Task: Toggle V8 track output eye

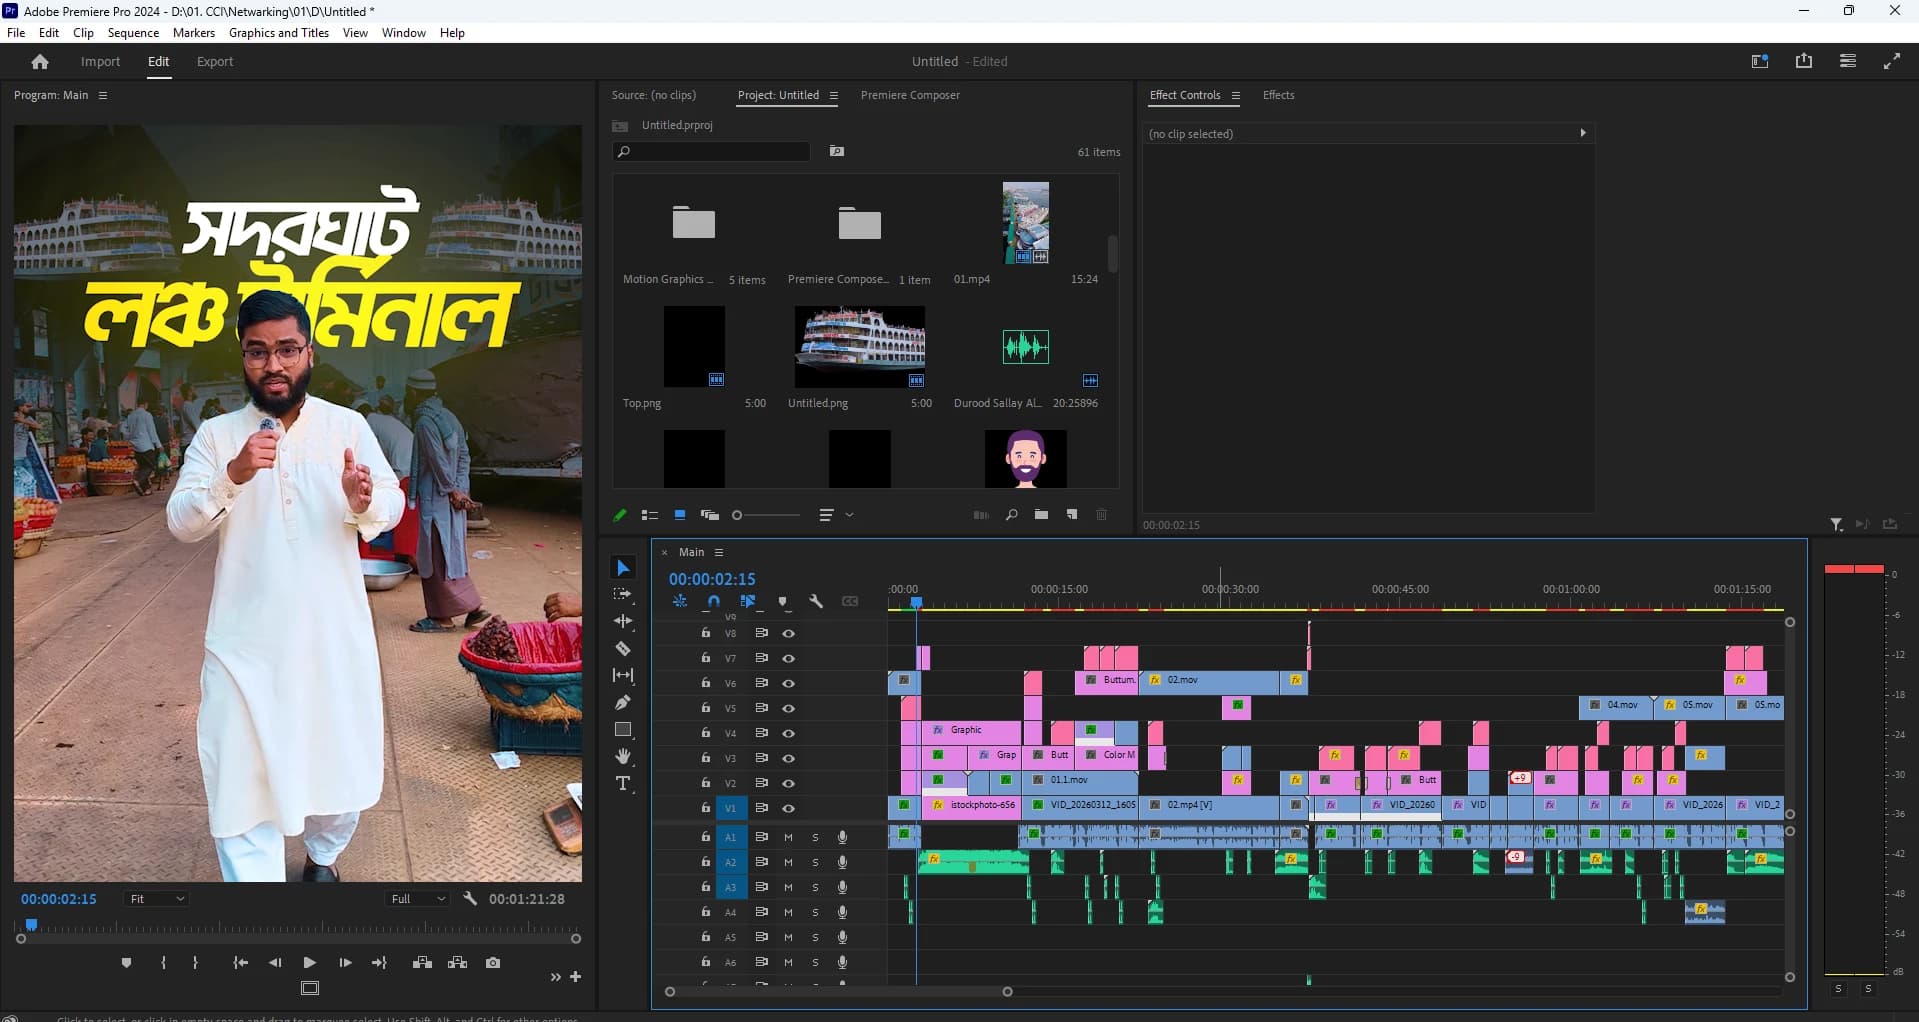Action: [789, 633]
